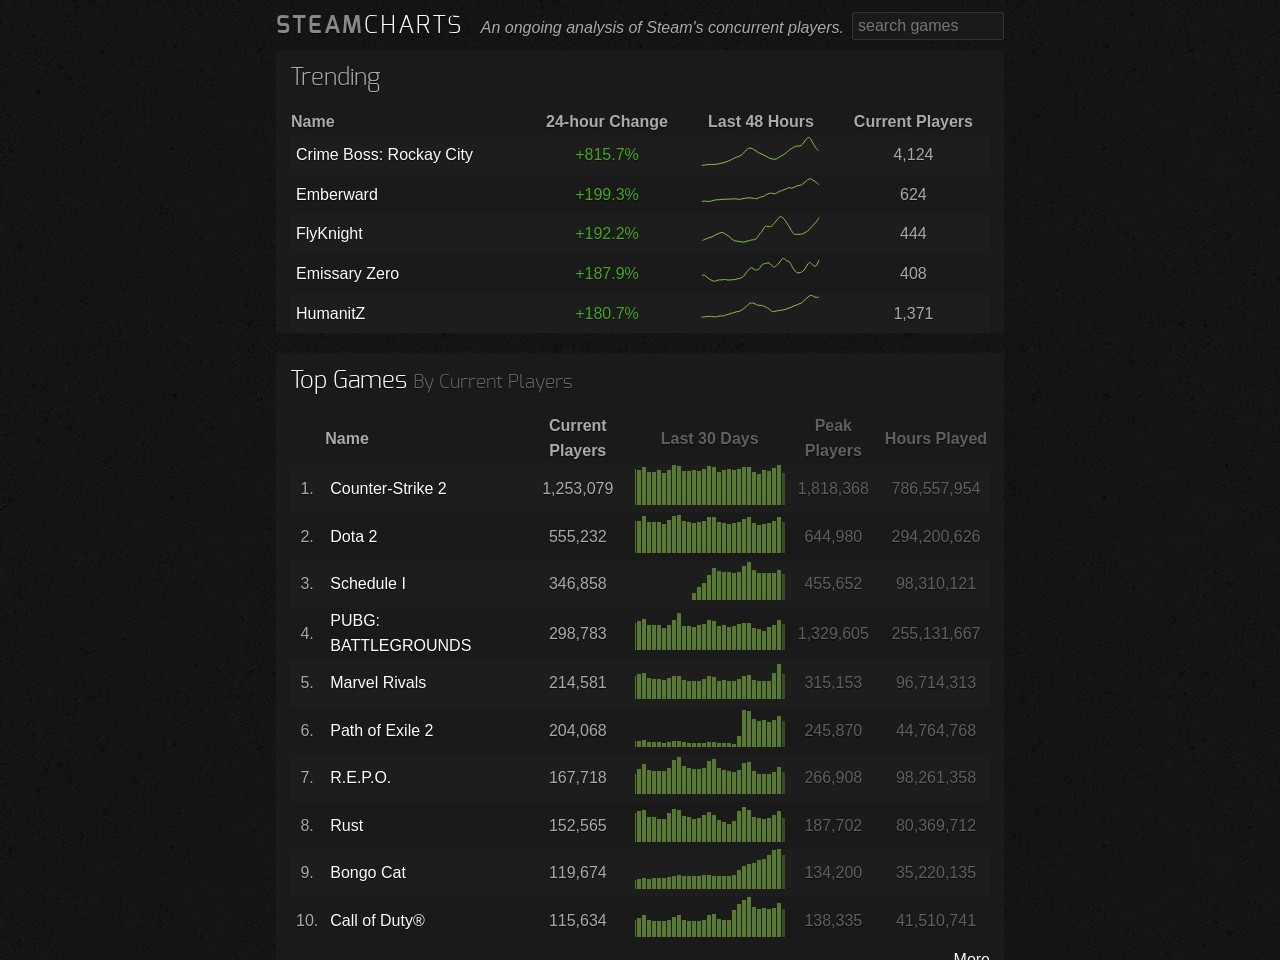The image size is (1280, 960).
Task: Click HumanitZ 48-hour sparkline chart
Action: 760,308
